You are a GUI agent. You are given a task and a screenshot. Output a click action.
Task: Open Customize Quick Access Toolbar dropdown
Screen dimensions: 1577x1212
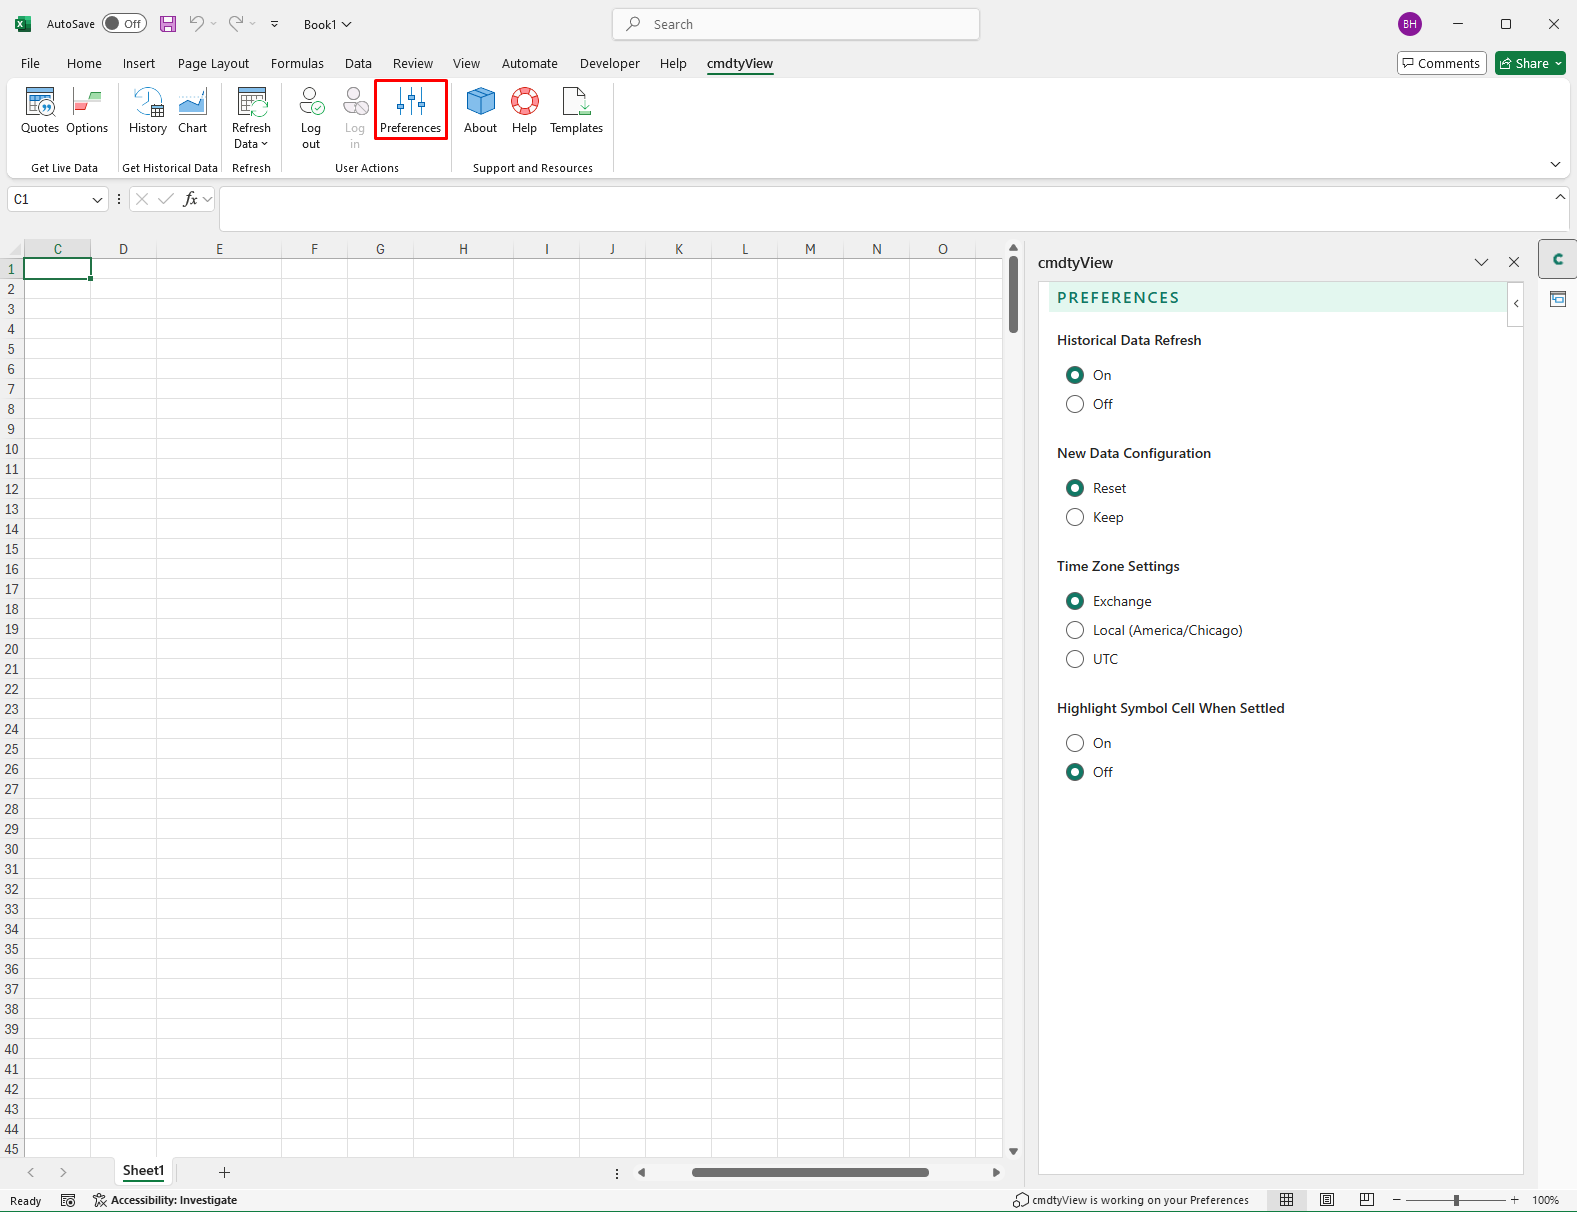tap(274, 24)
